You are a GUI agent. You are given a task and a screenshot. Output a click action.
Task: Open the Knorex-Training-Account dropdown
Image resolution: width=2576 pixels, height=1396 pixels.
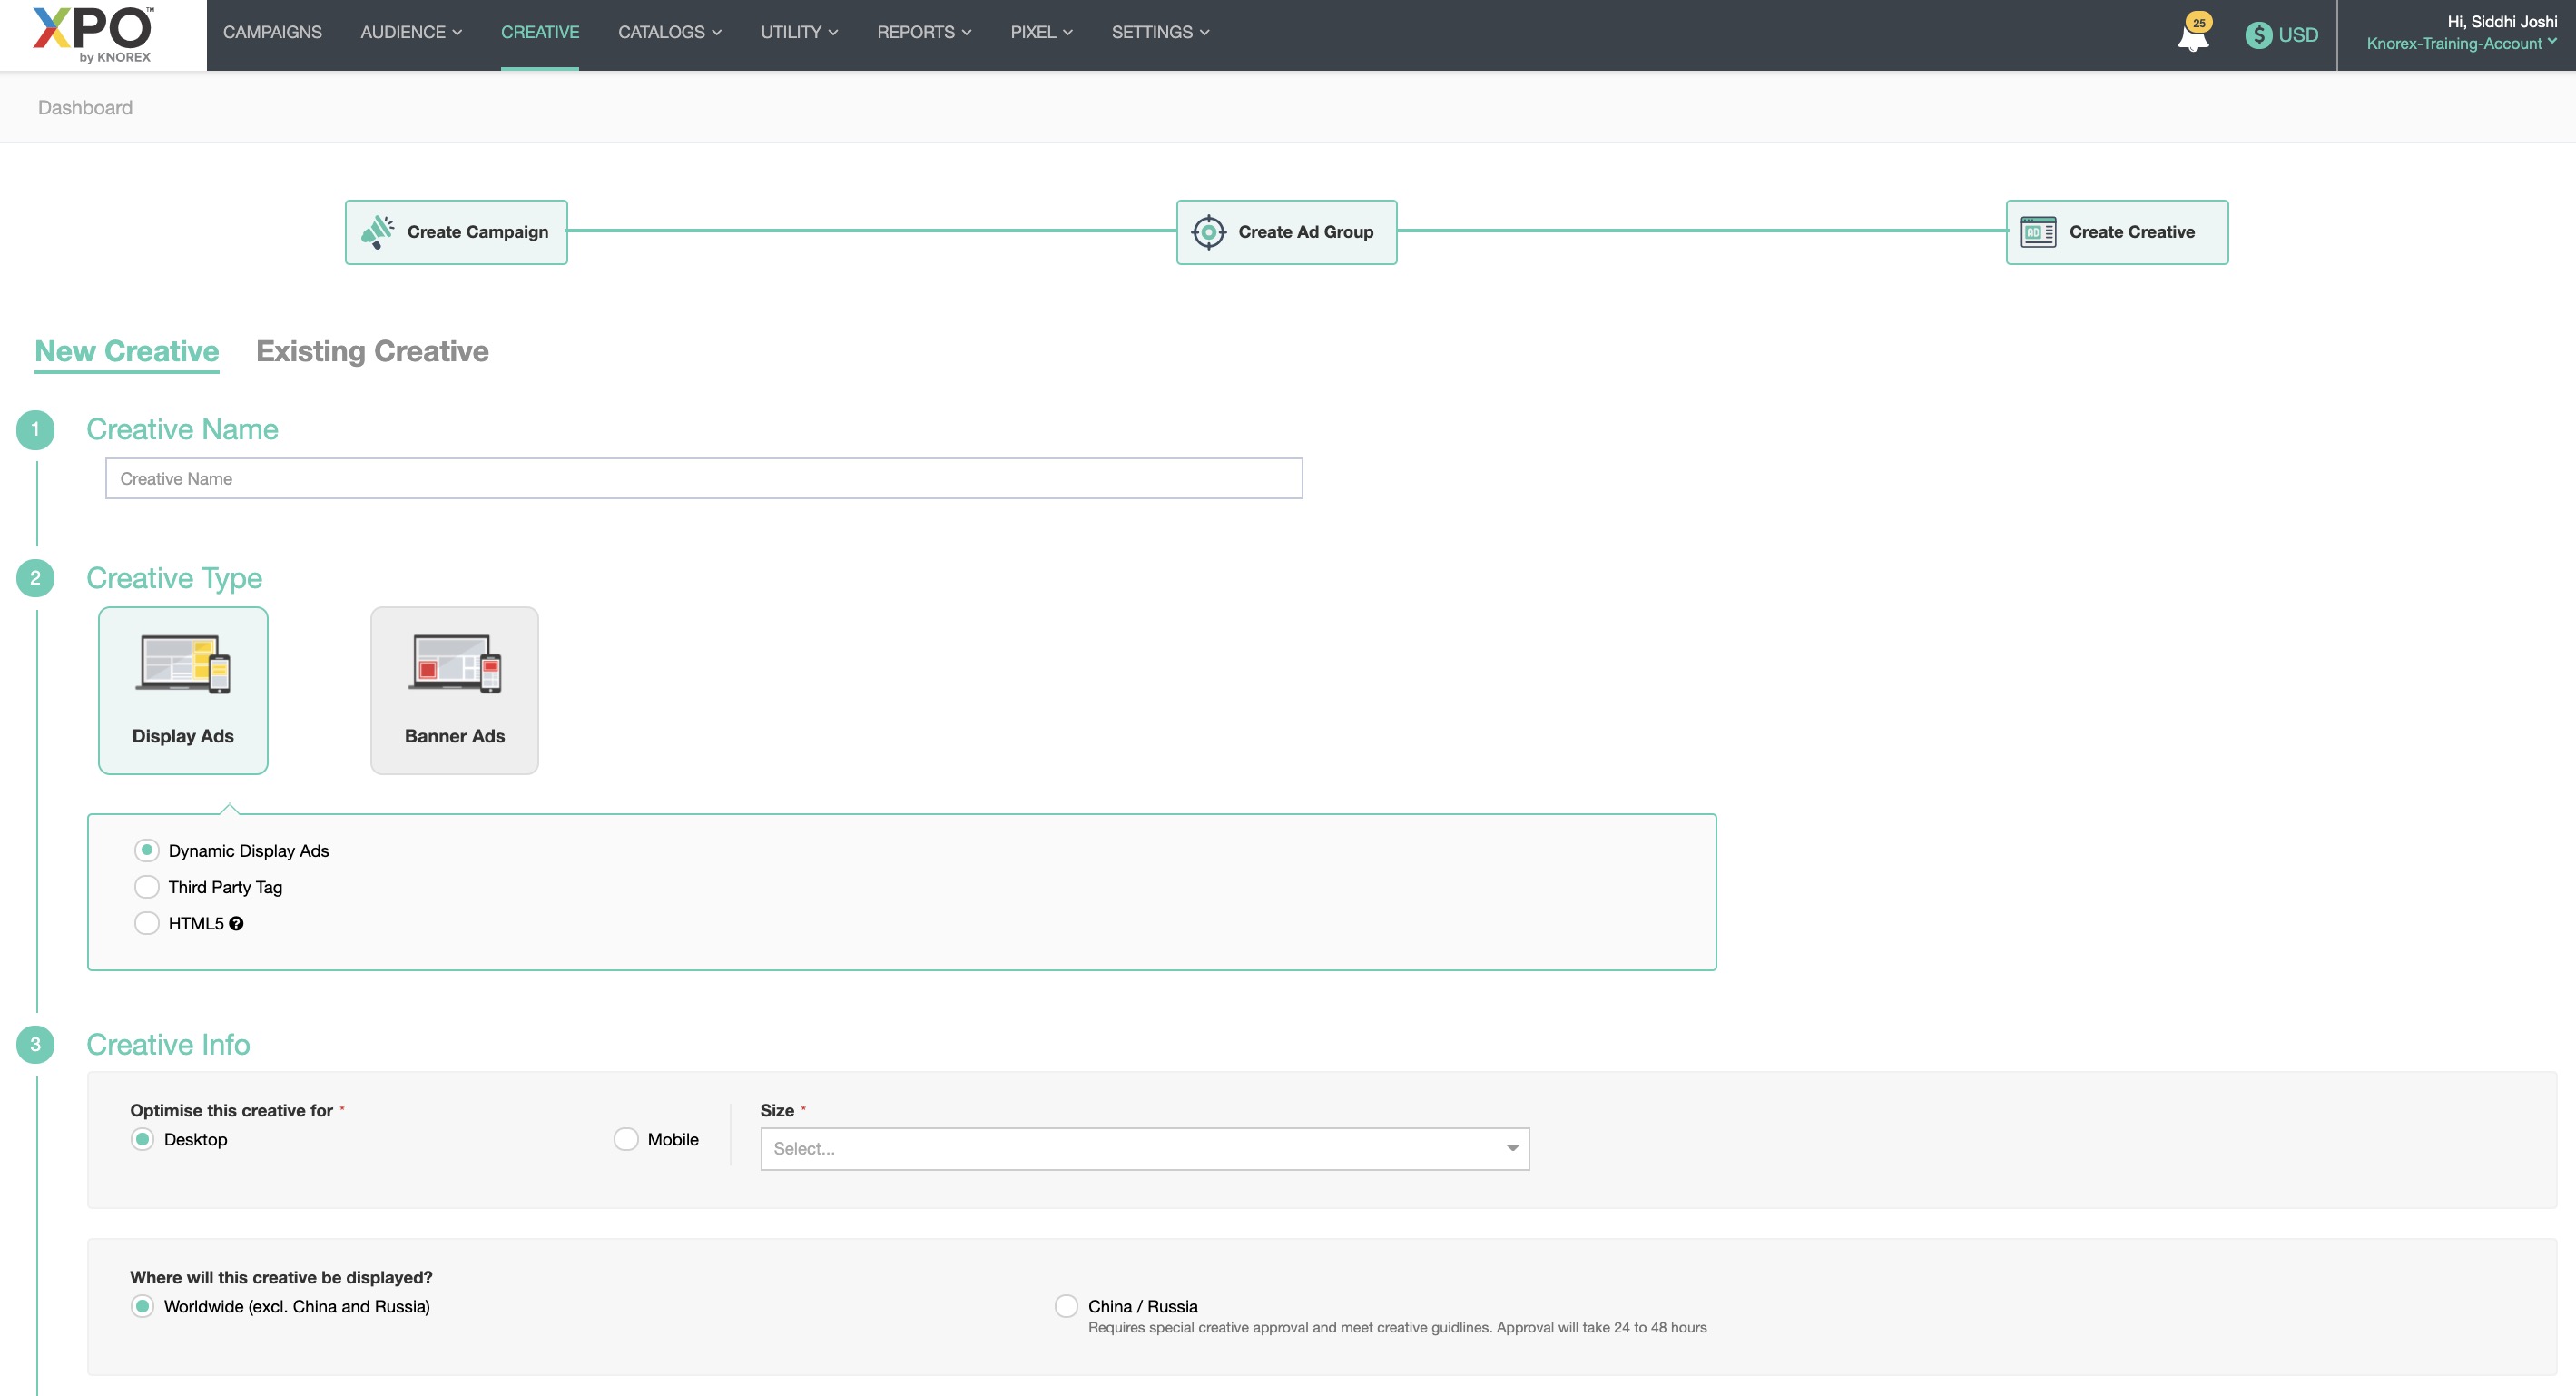pyautogui.click(x=2460, y=43)
